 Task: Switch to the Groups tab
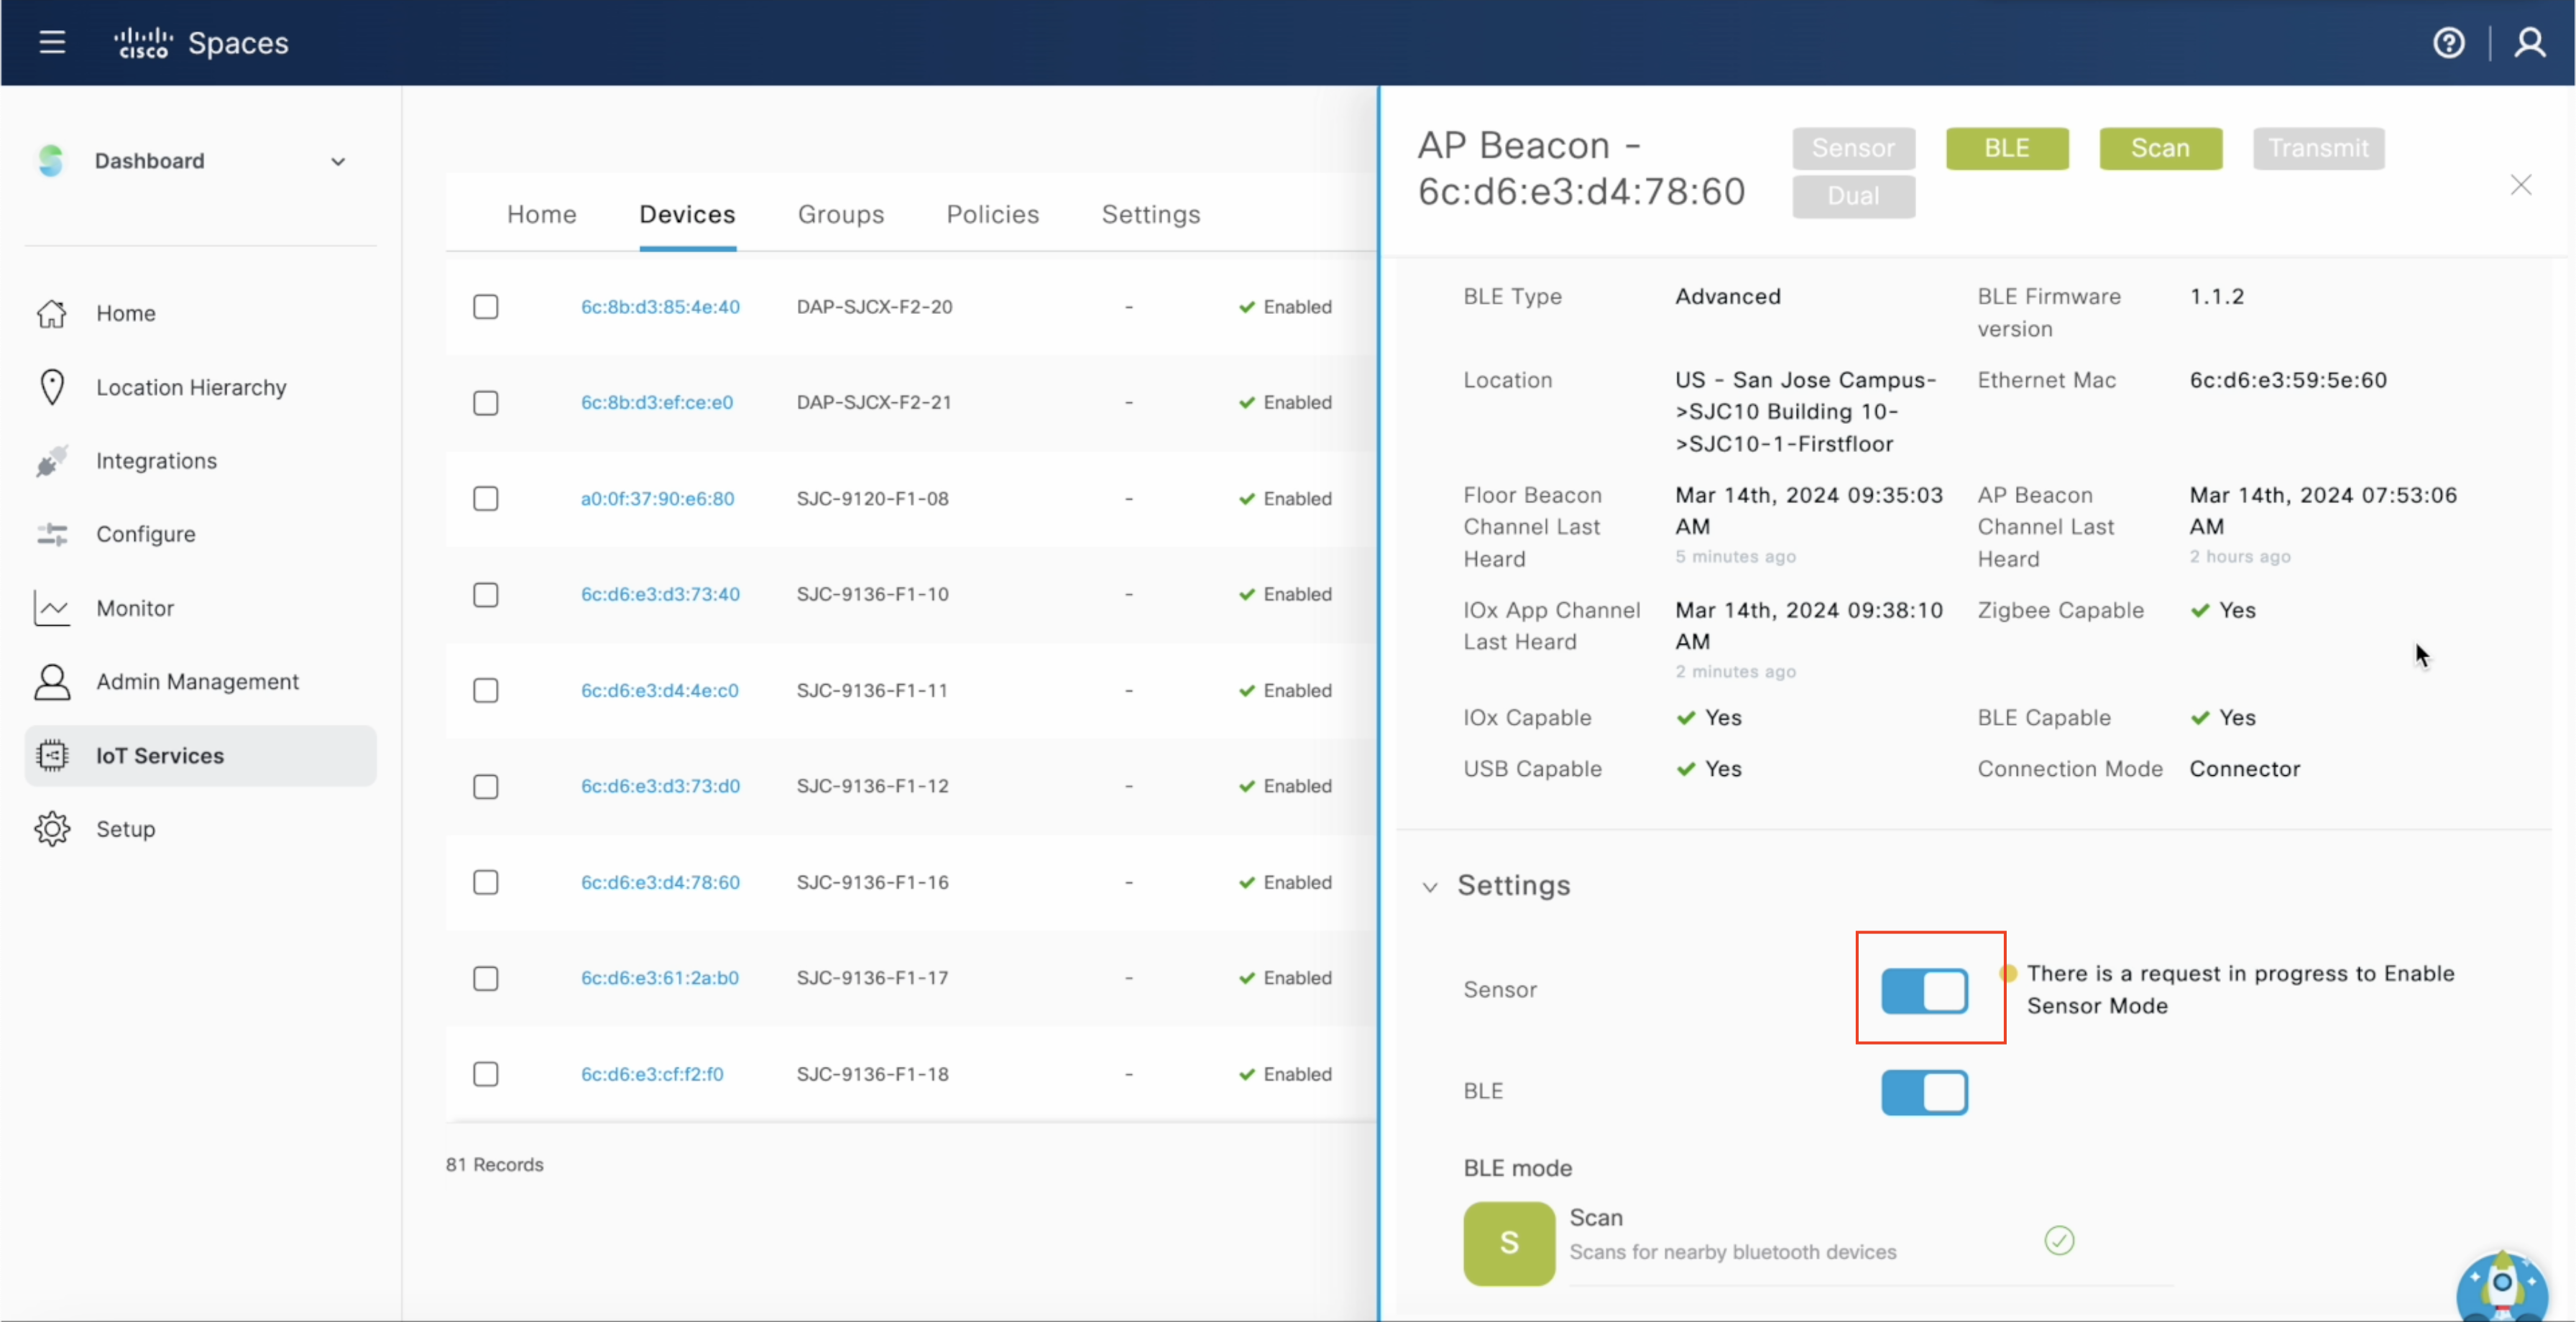[840, 214]
